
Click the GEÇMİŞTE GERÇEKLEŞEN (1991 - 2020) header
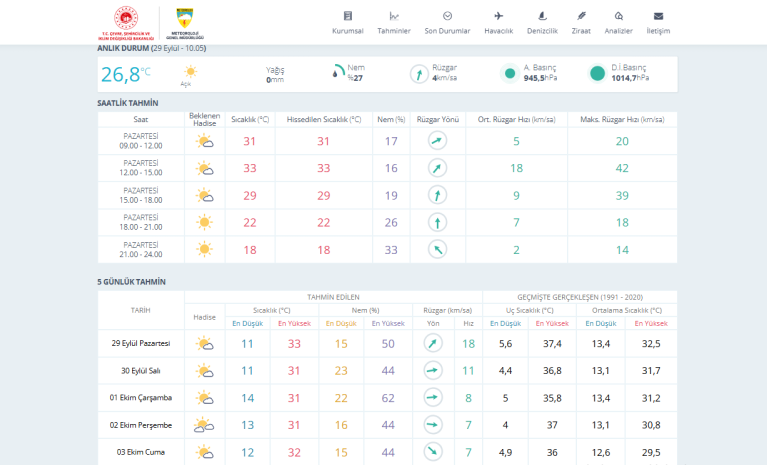pos(580,297)
